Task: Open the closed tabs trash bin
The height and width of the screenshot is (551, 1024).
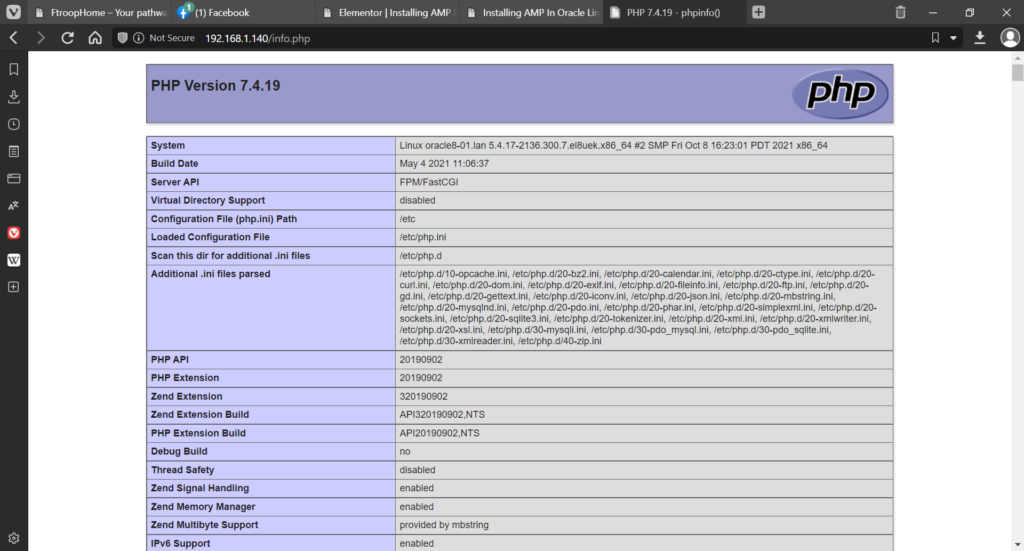Action: tap(901, 12)
